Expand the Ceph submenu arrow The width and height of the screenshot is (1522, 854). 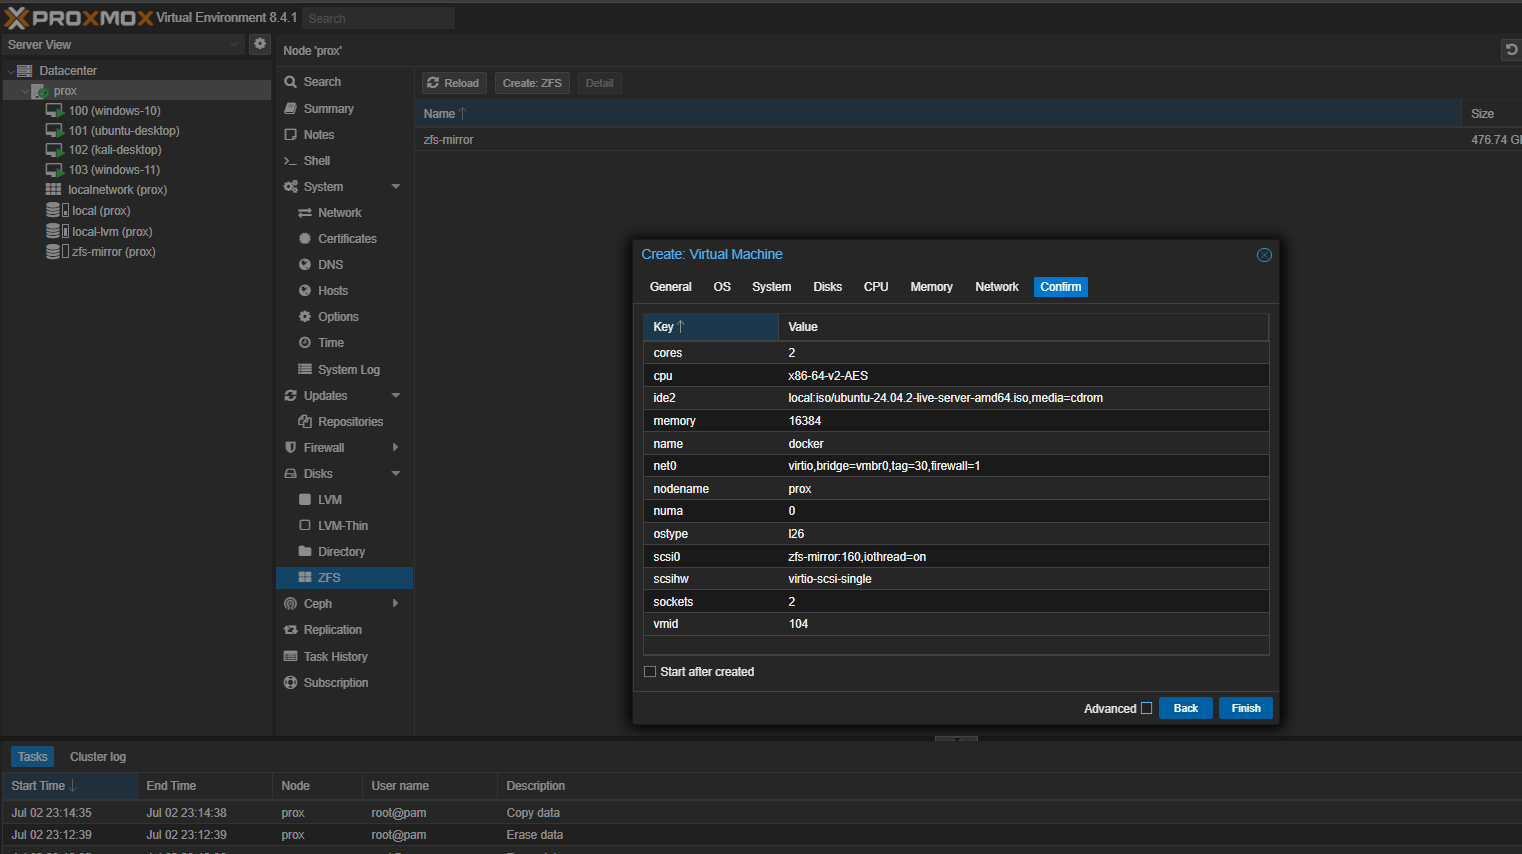click(x=396, y=604)
